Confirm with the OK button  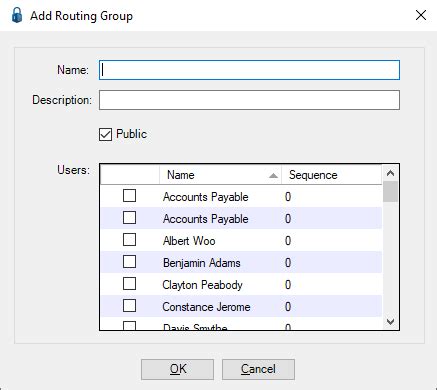tap(177, 369)
